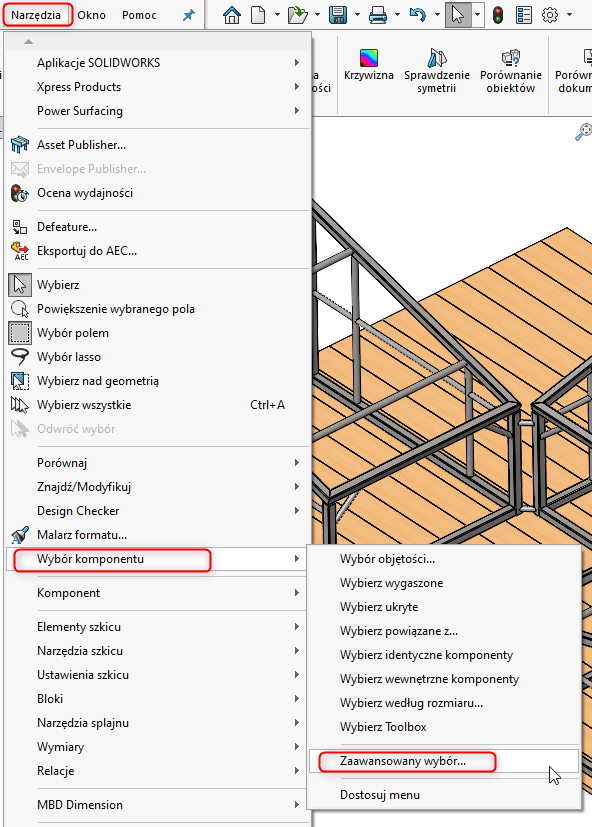Open the Znajdź/Modyfikuj submenu

(x=157, y=487)
